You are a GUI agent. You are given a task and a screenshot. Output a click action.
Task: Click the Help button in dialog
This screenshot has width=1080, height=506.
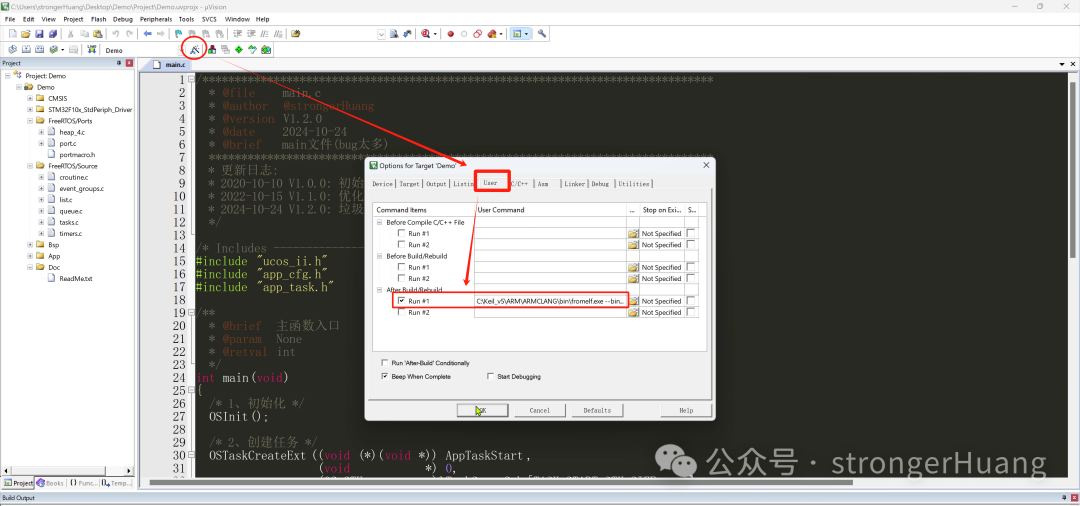[x=686, y=410]
